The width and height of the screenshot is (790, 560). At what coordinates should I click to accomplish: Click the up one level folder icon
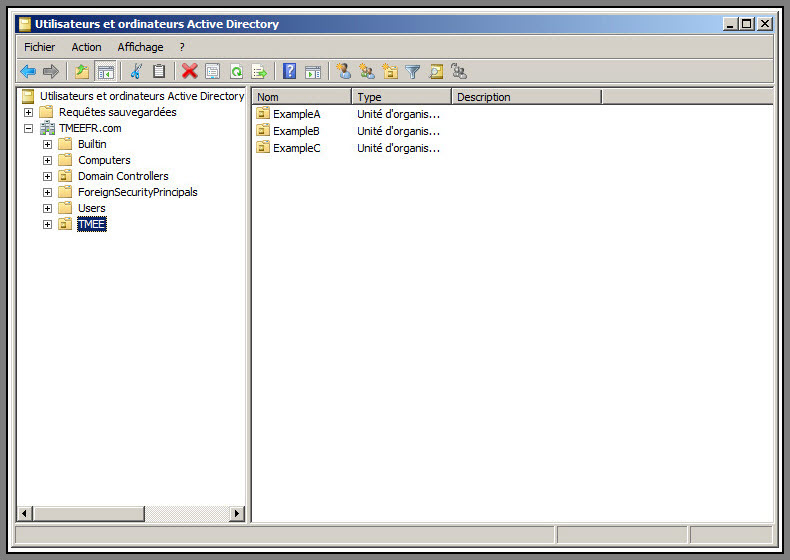82,71
